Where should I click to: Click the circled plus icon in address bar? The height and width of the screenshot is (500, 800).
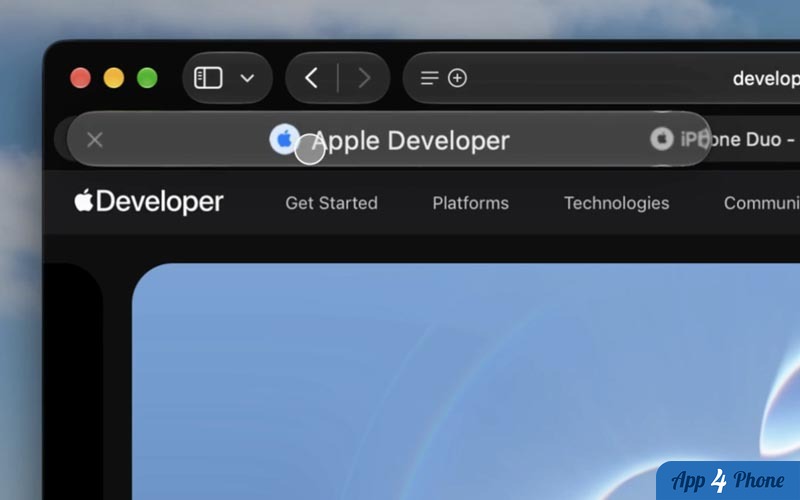(x=457, y=78)
